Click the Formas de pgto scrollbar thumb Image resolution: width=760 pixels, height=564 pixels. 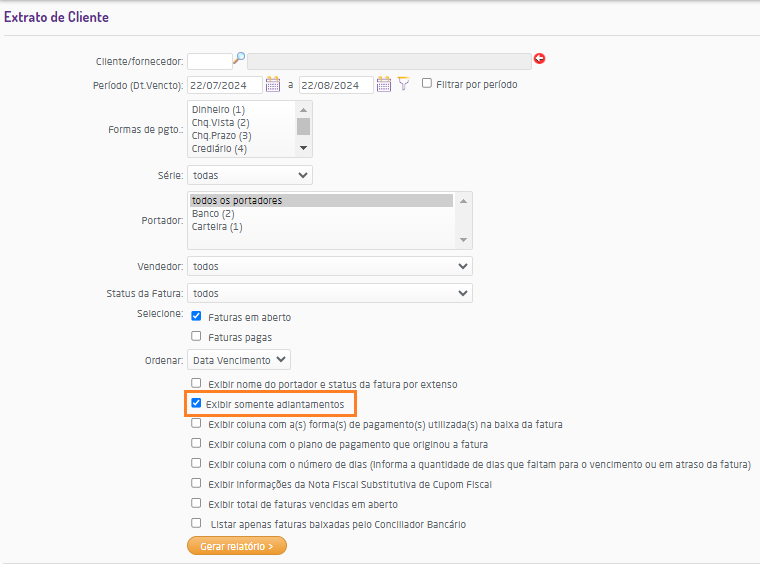[x=304, y=126]
